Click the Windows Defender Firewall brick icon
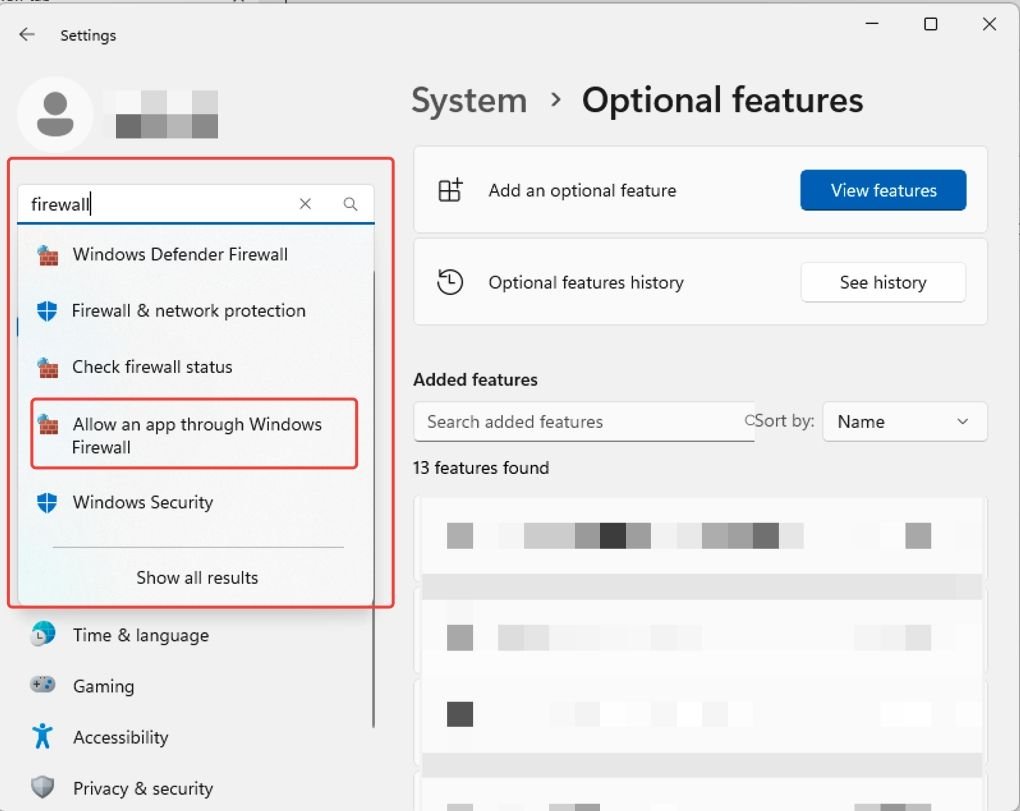 point(47,255)
